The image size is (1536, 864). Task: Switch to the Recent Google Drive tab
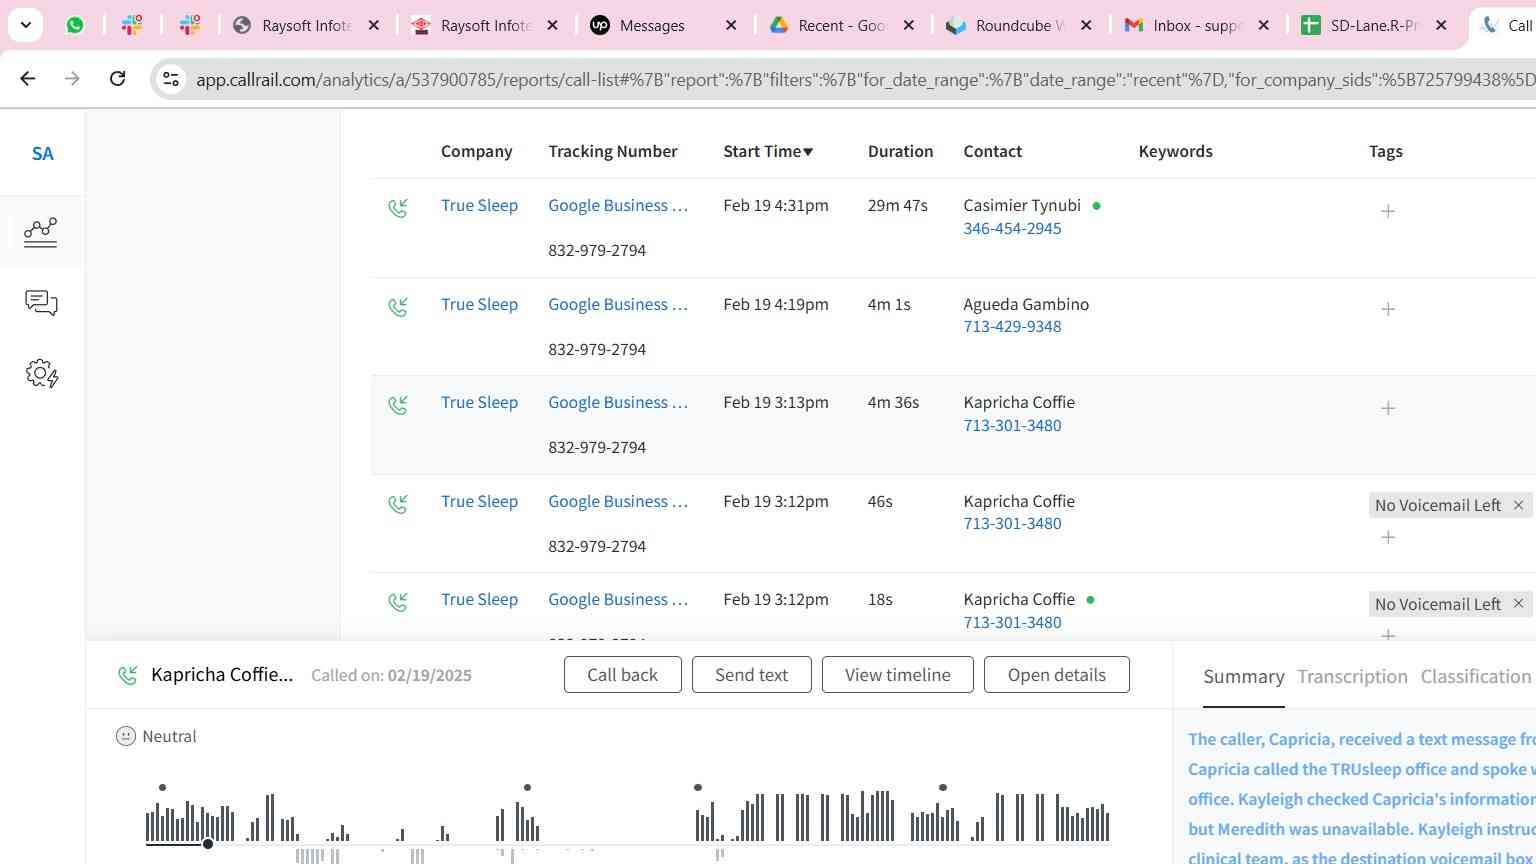829,25
